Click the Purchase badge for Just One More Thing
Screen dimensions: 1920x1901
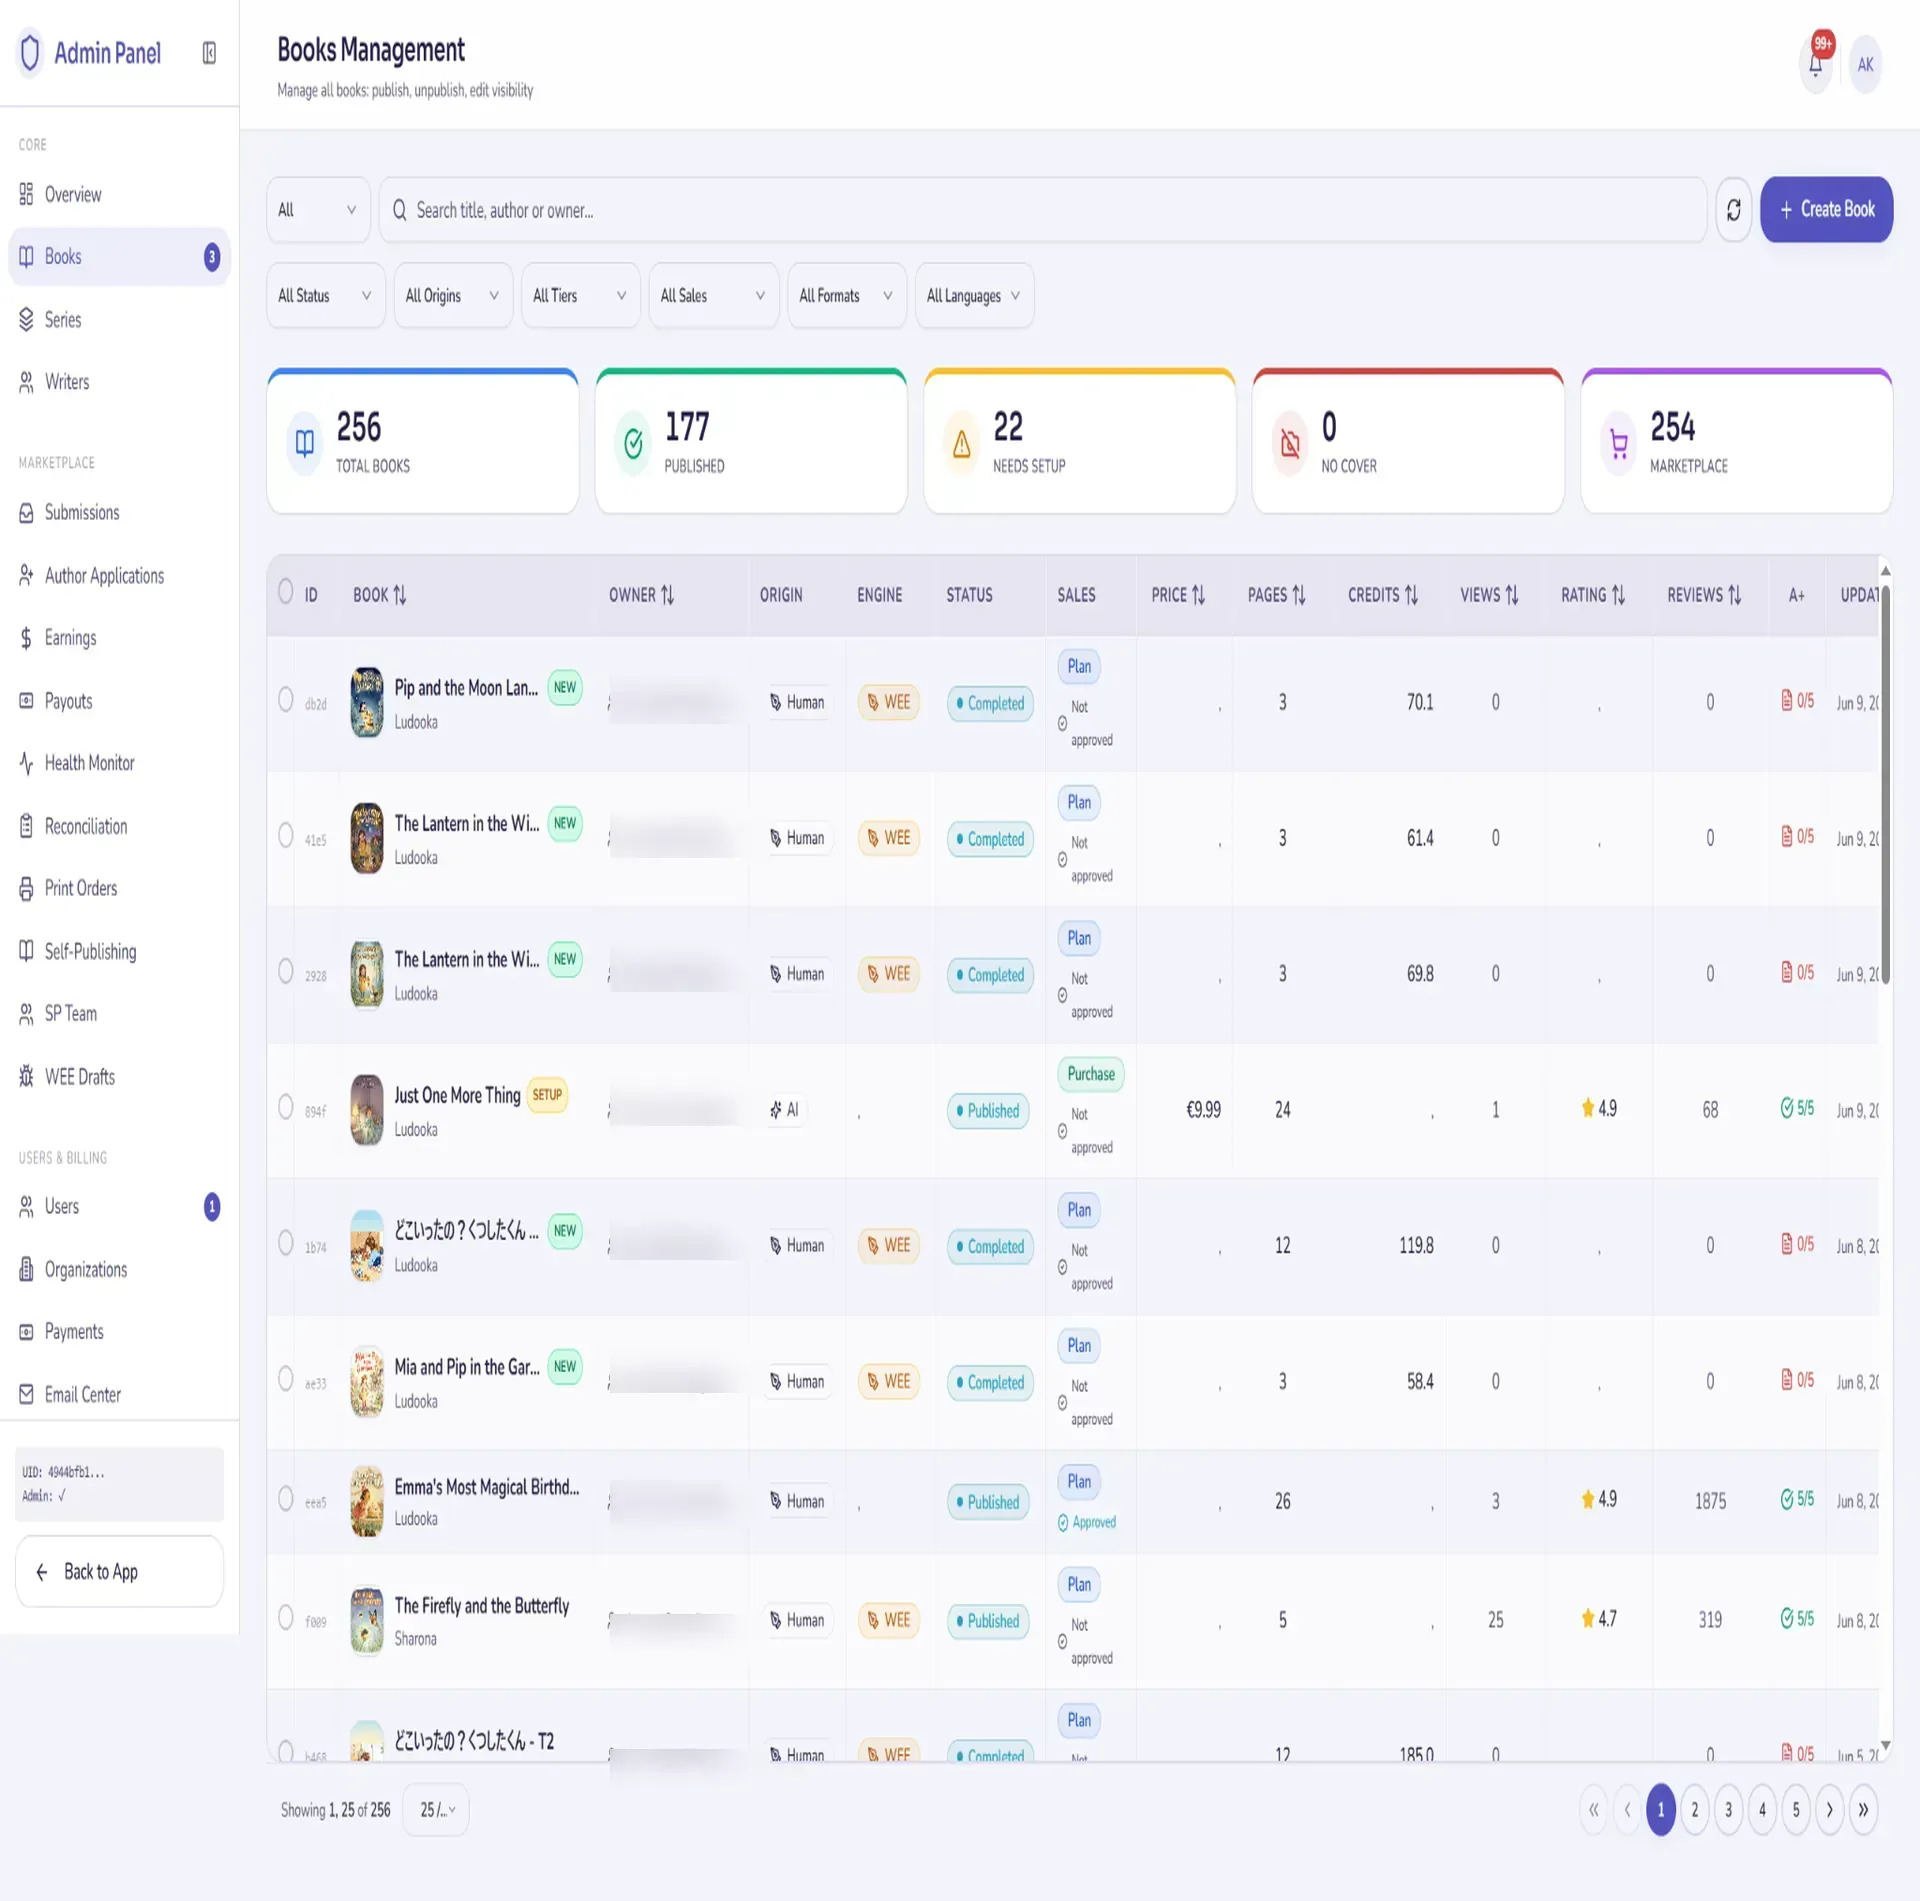(x=1090, y=1074)
